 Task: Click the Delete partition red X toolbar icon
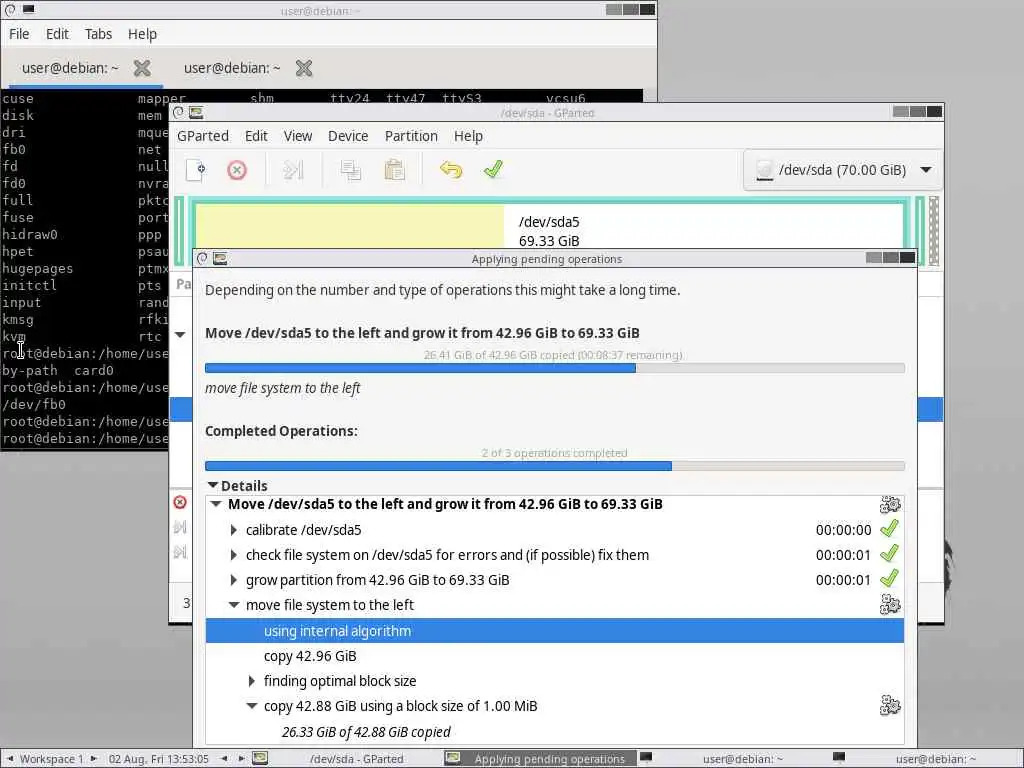coord(237,170)
